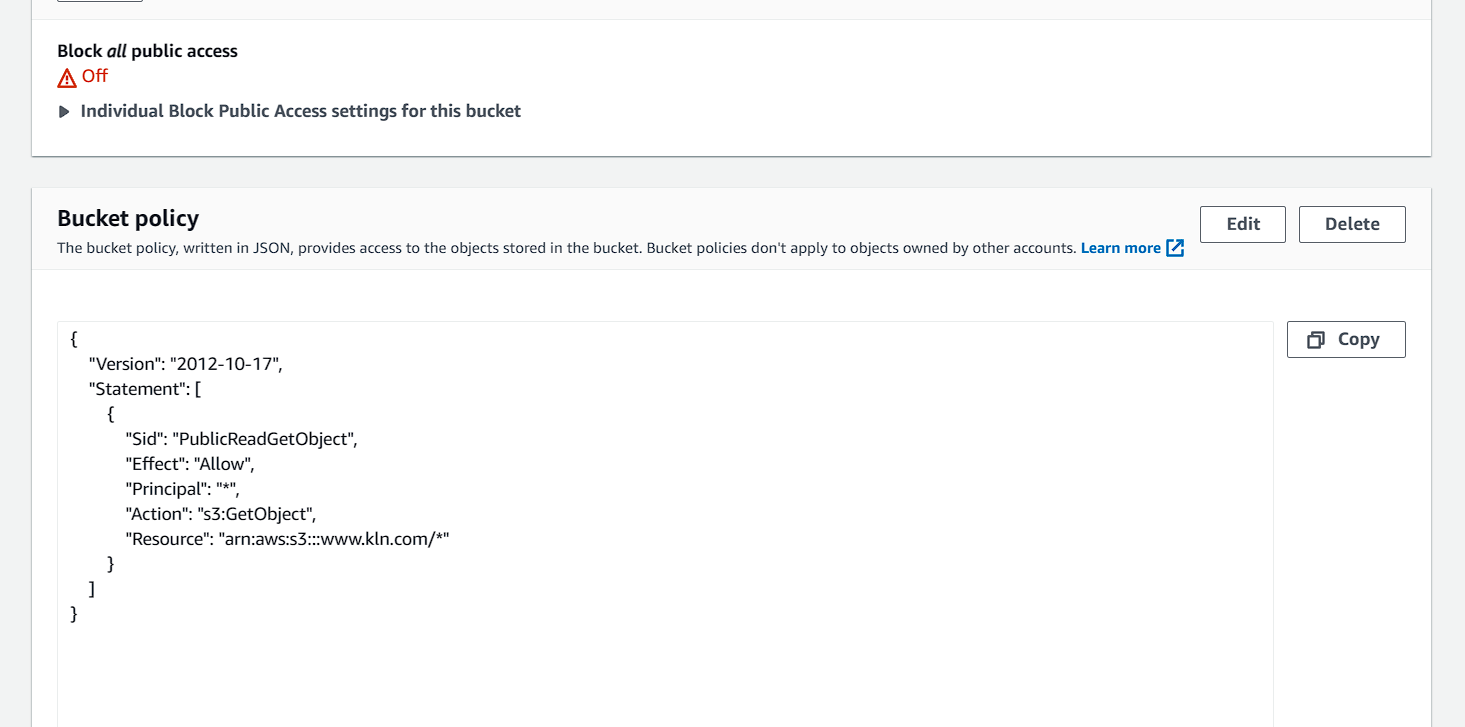This screenshot has width=1465, height=727.
Task: Delete the bucket policy
Action: pyautogui.click(x=1352, y=224)
